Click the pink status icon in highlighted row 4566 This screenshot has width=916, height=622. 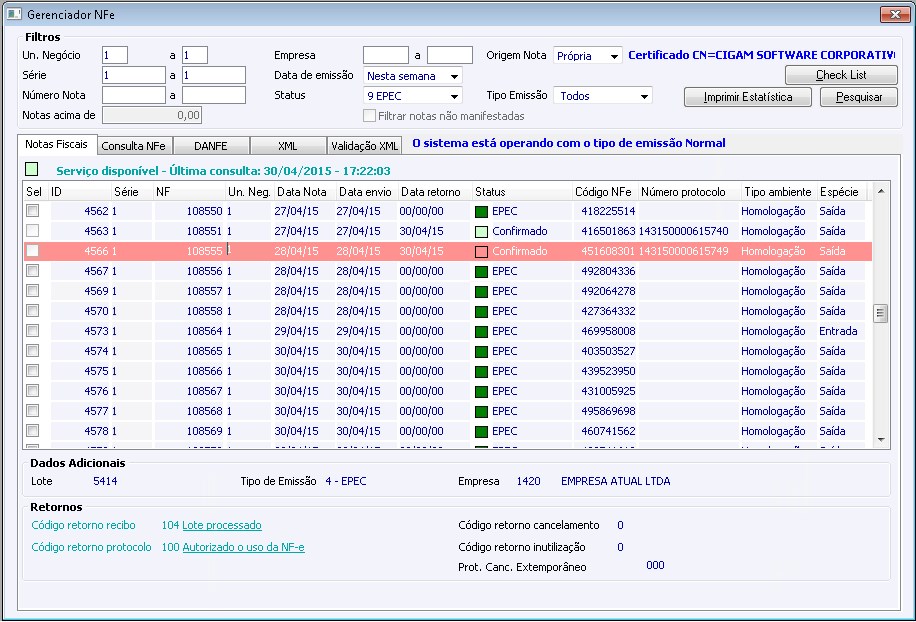tap(482, 251)
